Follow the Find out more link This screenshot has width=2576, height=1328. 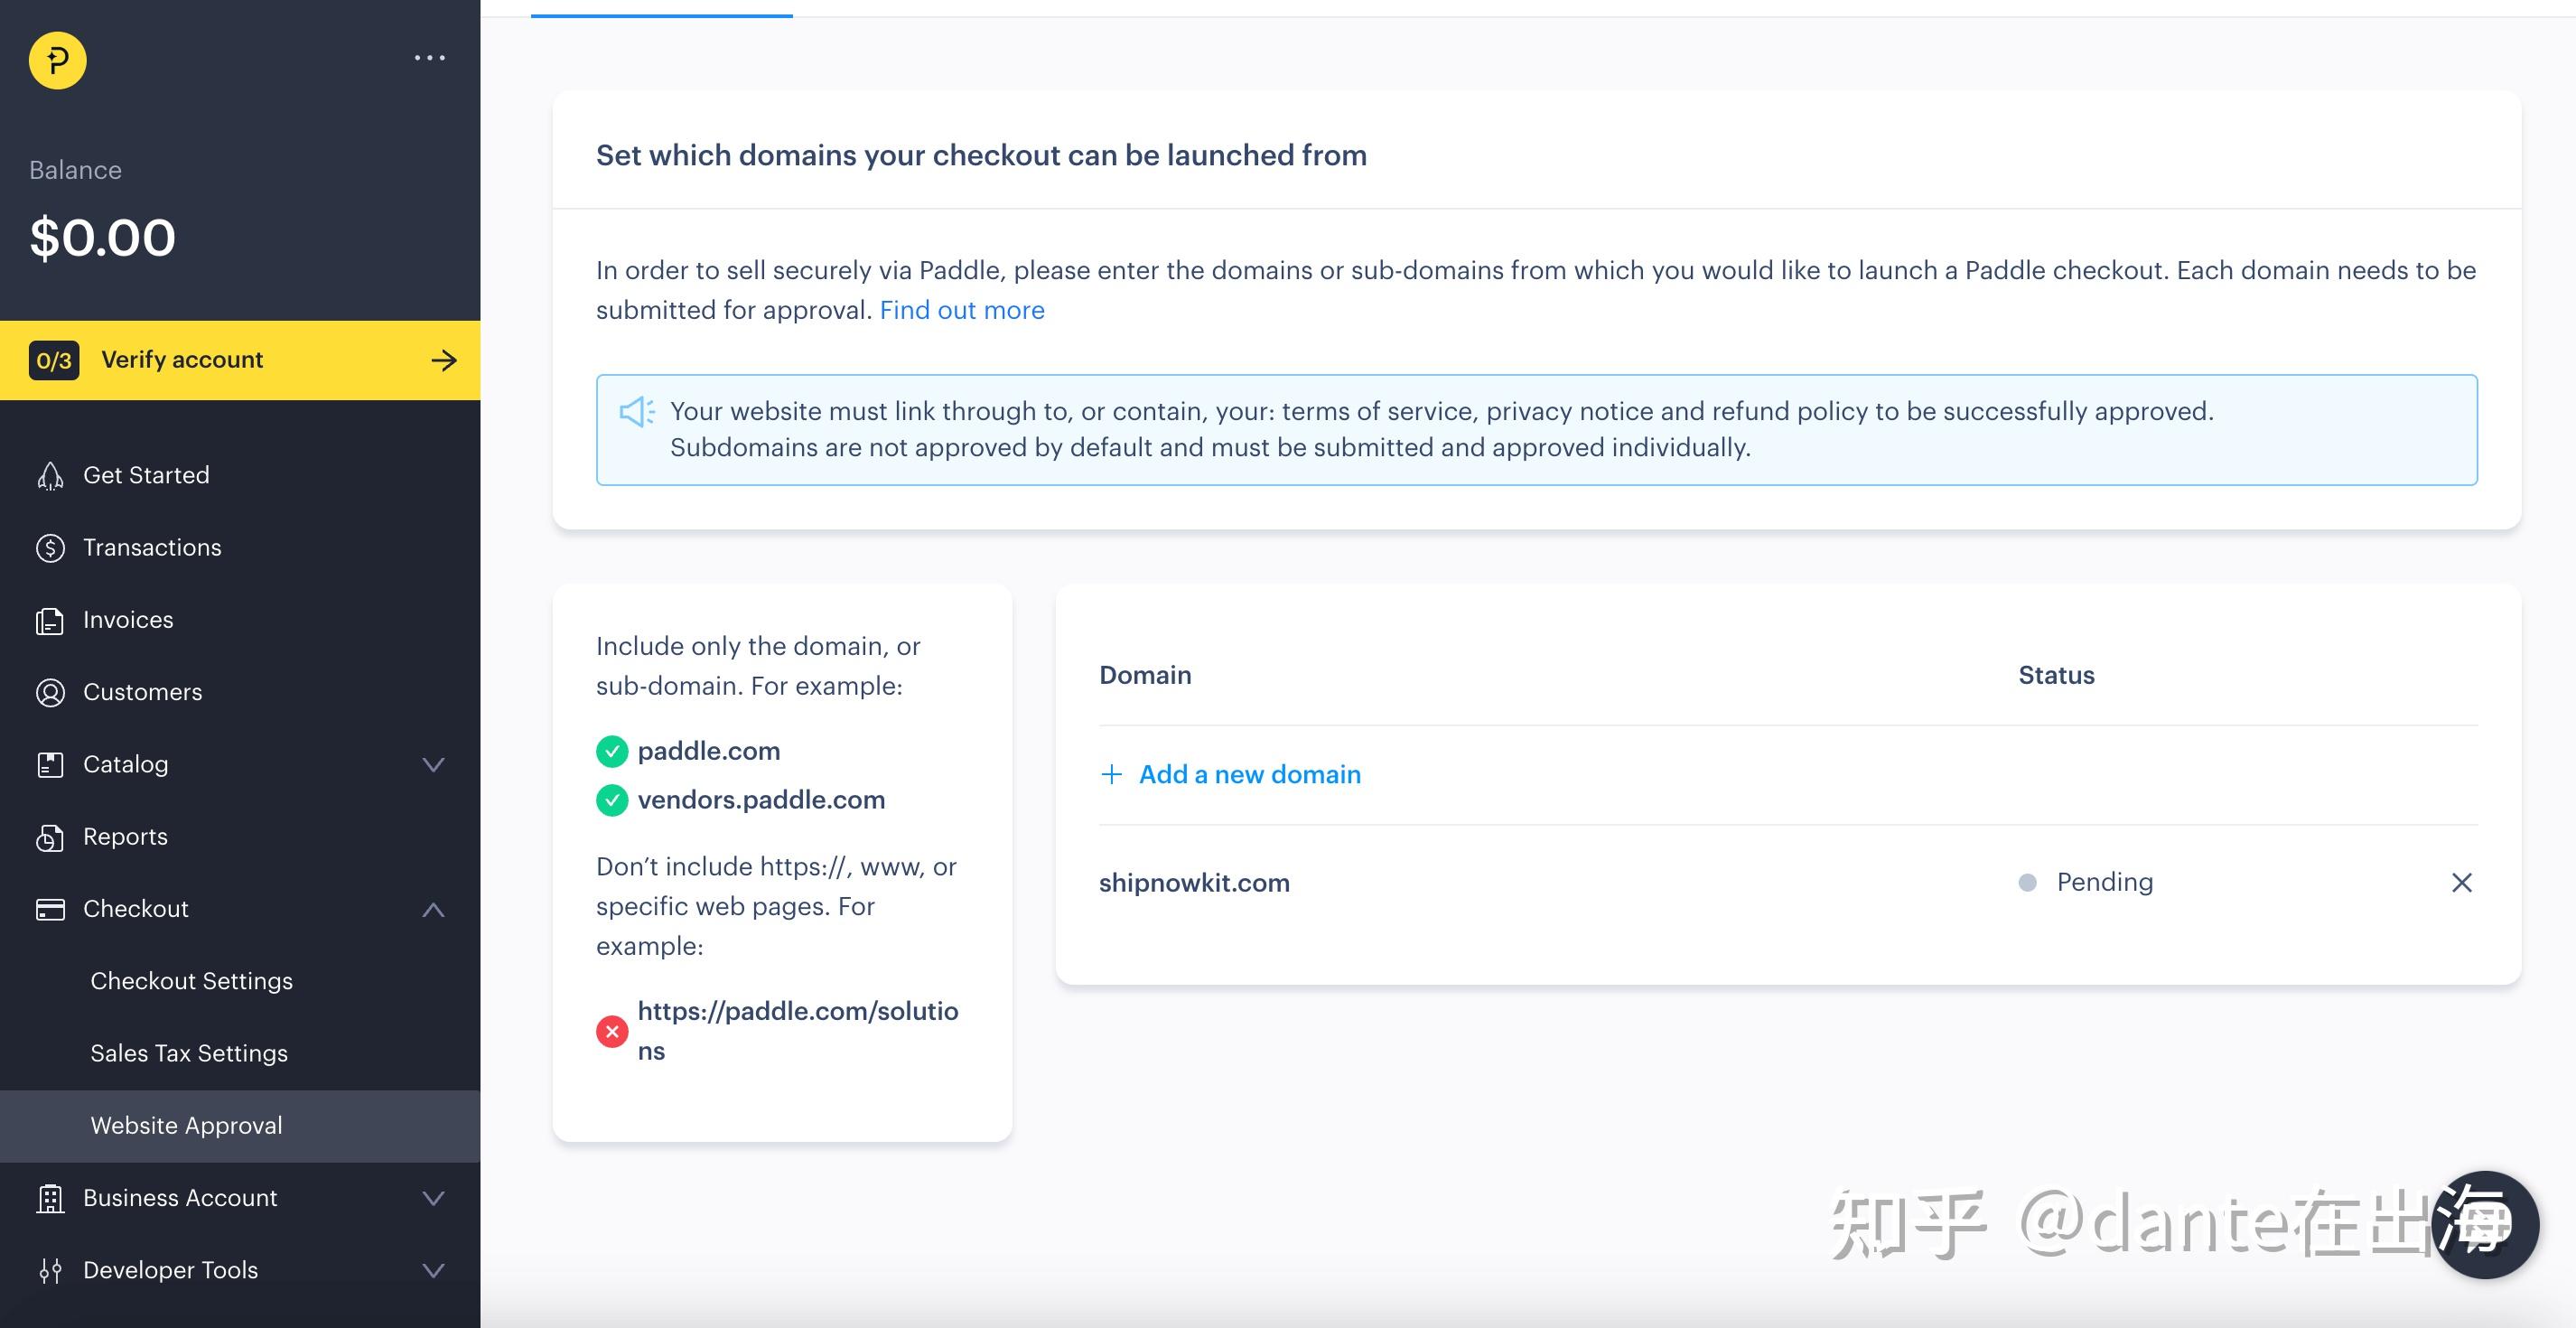click(x=961, y=310)
